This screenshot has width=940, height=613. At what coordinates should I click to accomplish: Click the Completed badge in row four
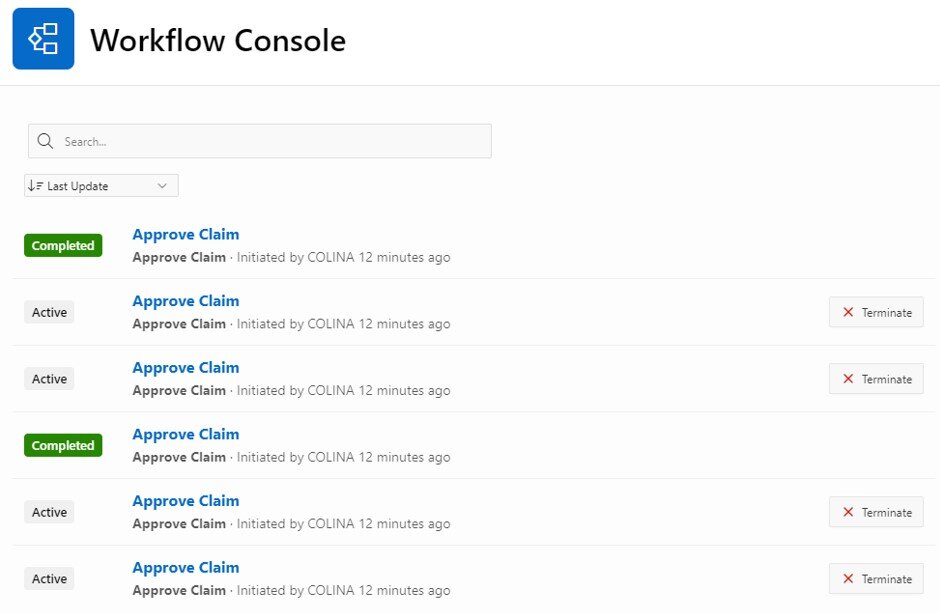point(63,444)
